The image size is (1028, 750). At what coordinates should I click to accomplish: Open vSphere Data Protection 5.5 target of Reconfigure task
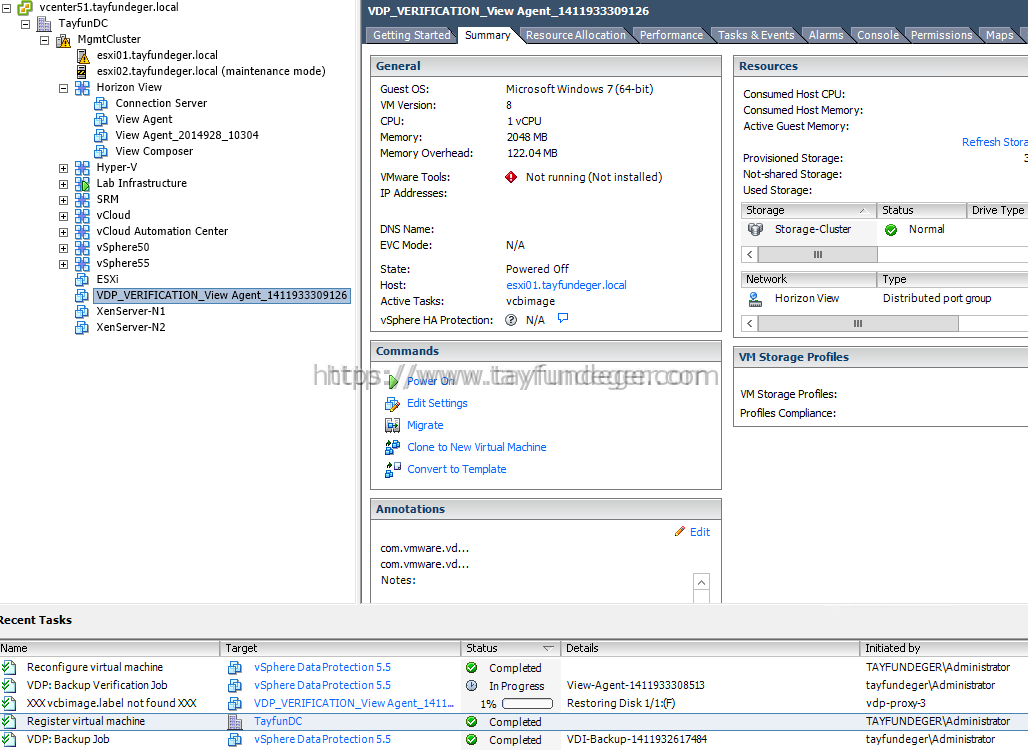coord(322,667)
